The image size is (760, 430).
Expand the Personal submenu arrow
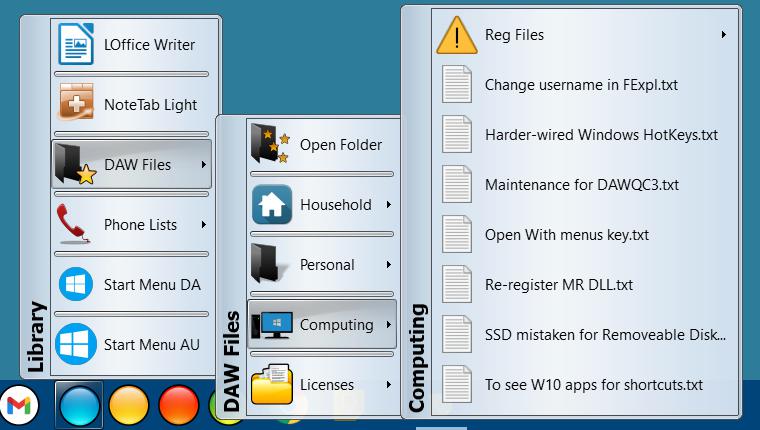point(388,265)
